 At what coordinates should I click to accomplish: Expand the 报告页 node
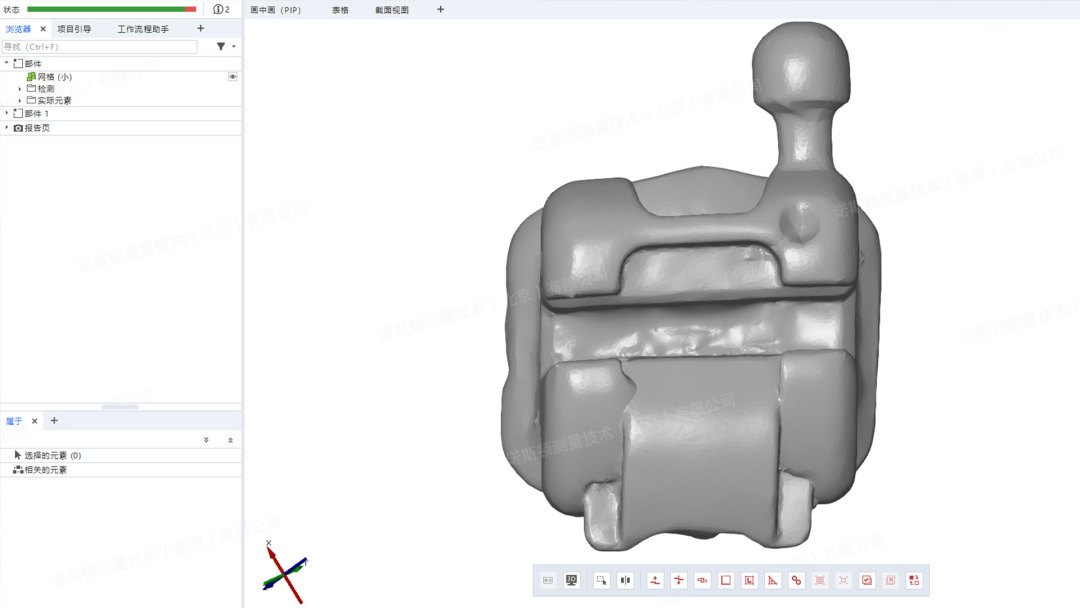[x=7, y=128]
